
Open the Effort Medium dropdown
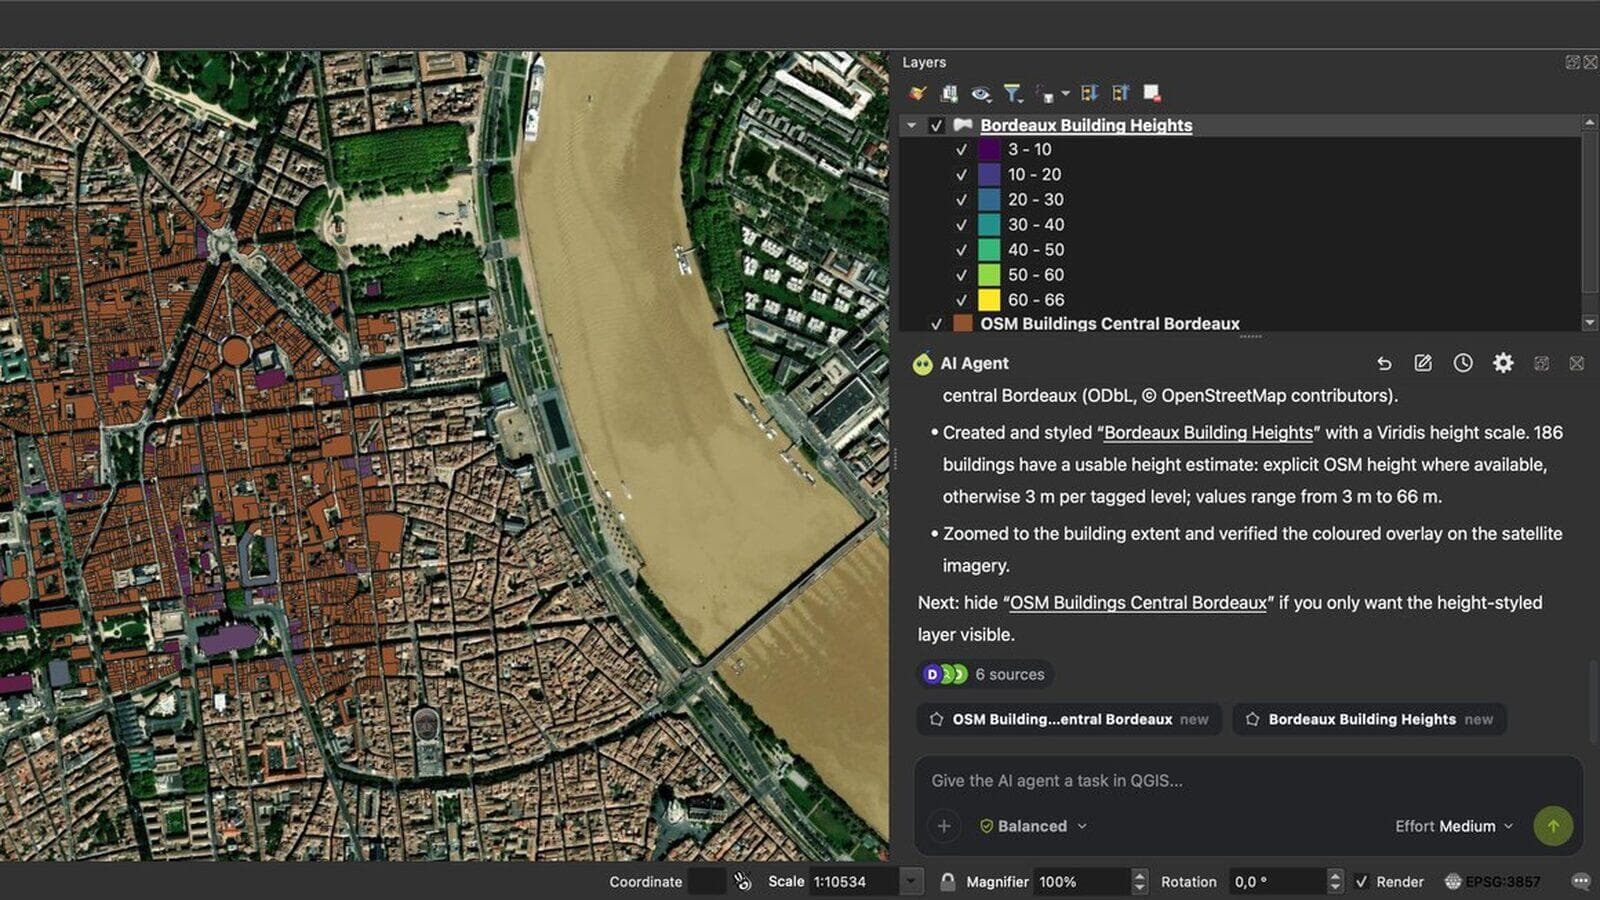click(1455, 826)
